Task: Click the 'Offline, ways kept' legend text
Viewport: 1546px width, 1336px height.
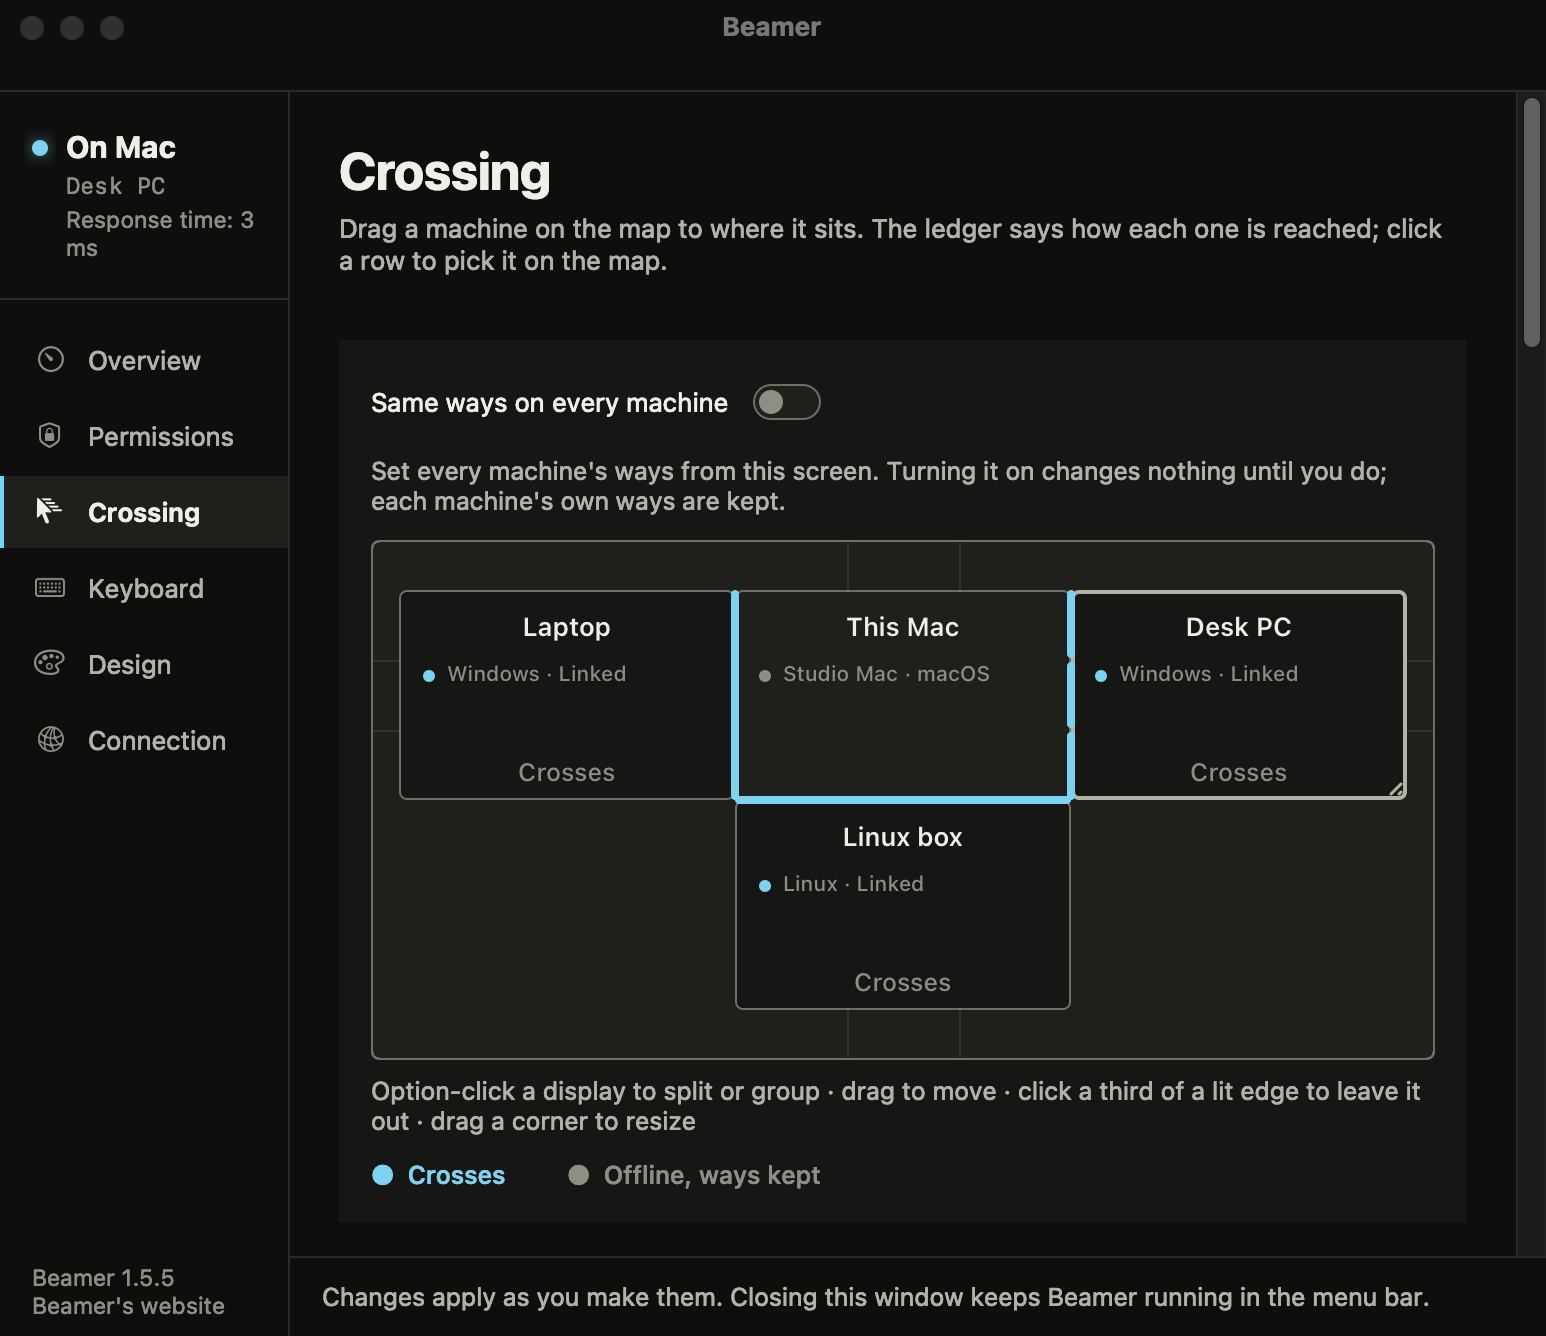Action: (x=712, y=1175)
